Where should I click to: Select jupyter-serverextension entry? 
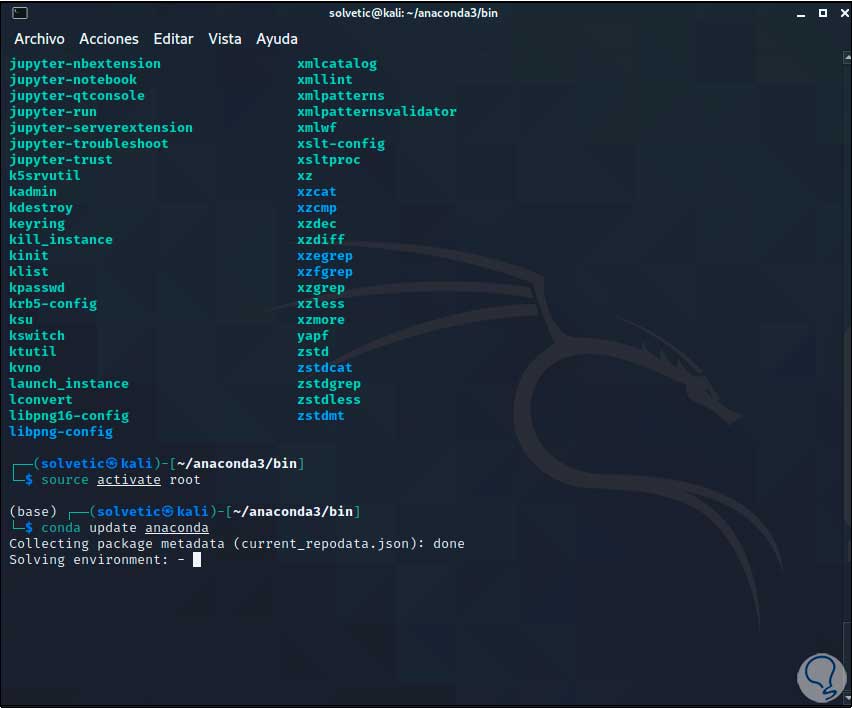point(101,128)
